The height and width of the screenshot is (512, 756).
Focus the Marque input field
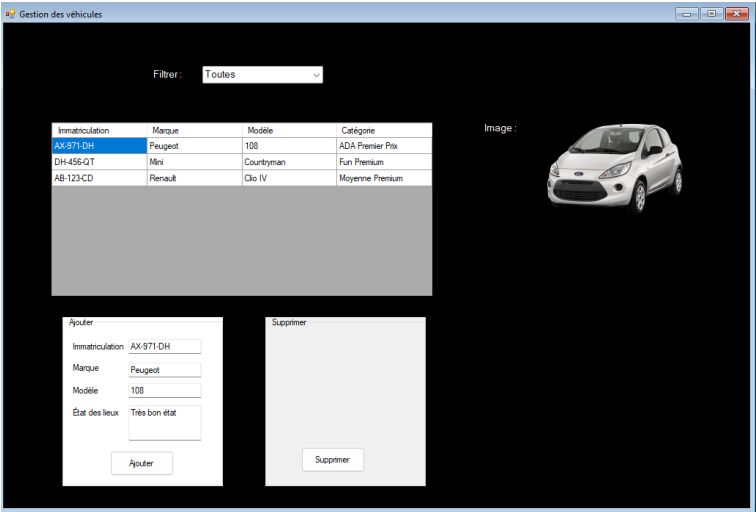pyautogui.click(x=164, y=369)
